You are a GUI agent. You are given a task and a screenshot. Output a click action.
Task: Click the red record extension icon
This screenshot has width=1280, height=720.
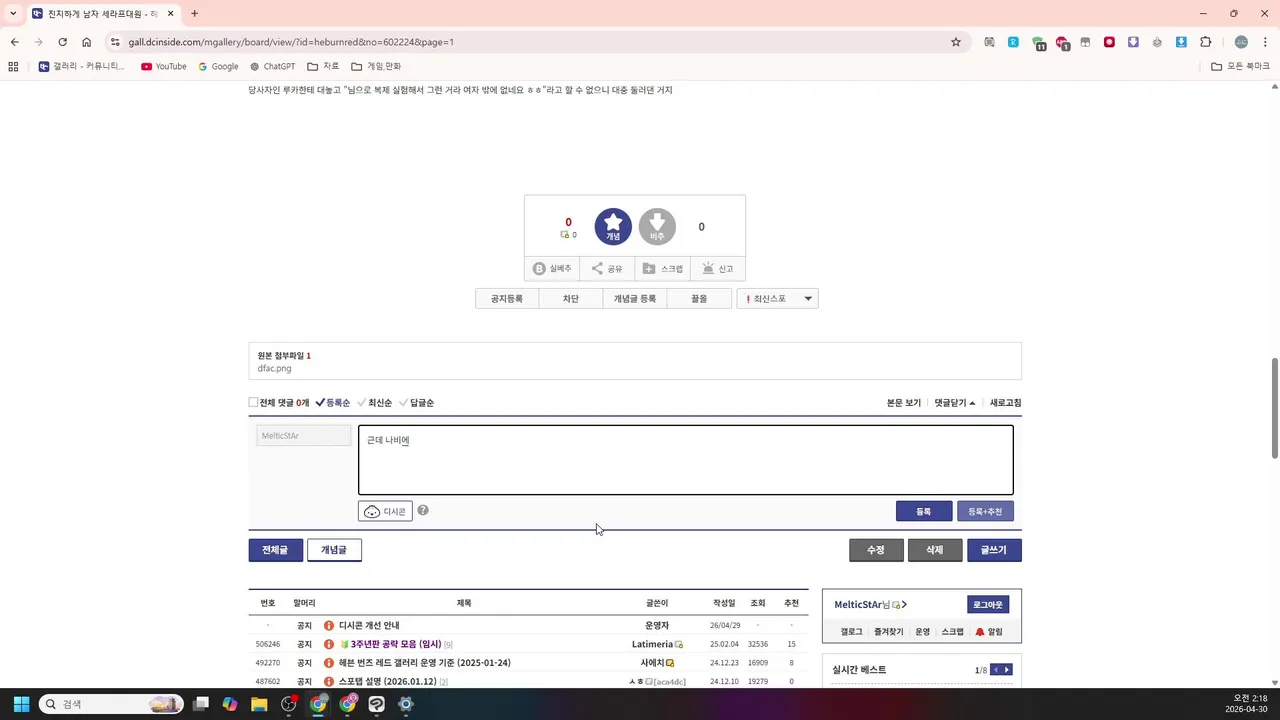[1109, 42]
